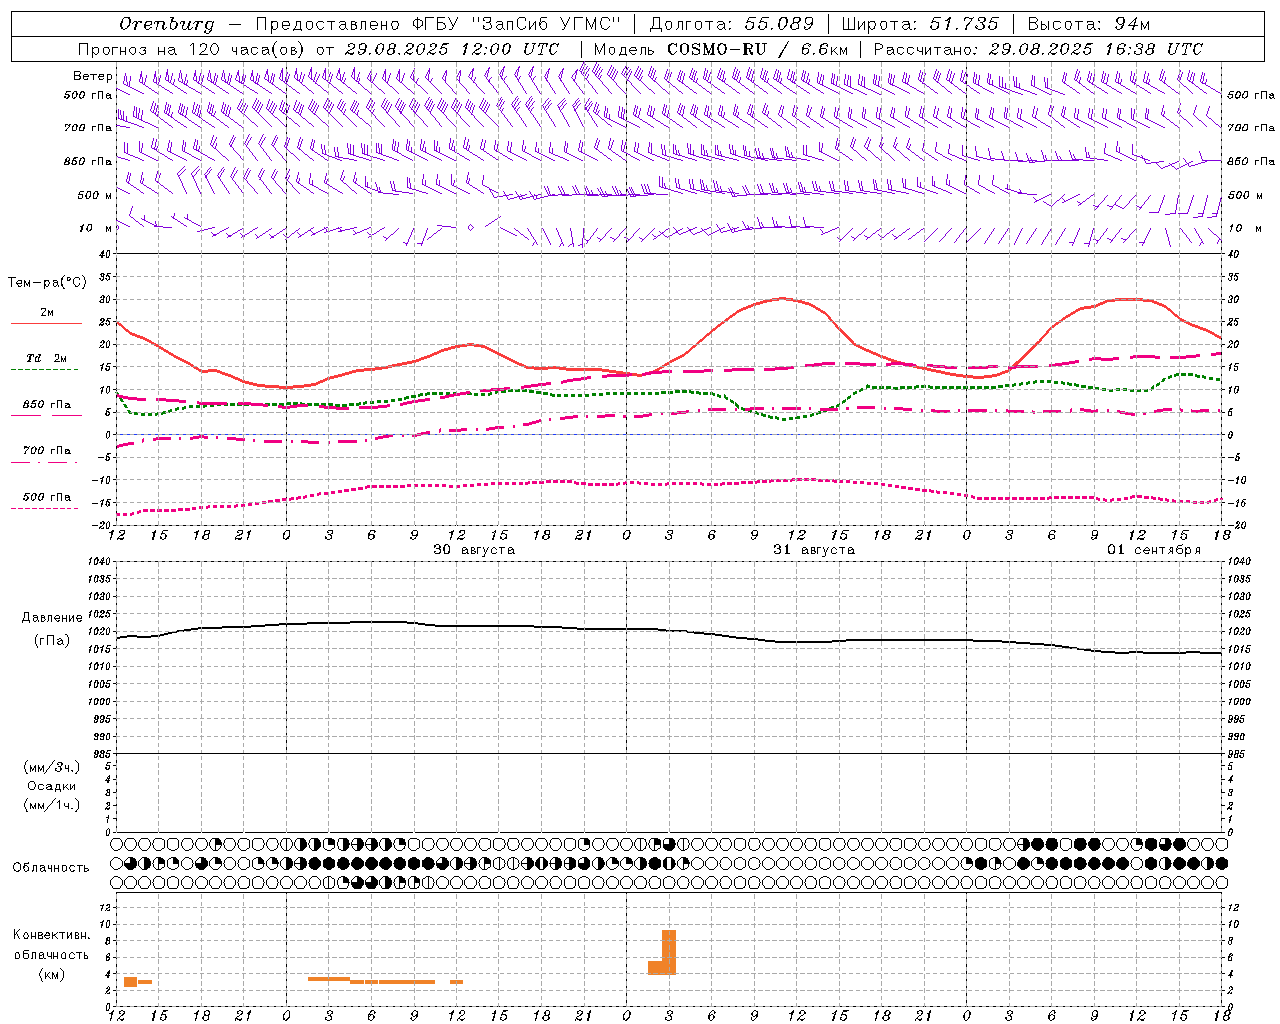Viewport: 1280px width, 1024px height.
Task: Click the (мм/3ч.) precipitation unit label
Action: pyautogui.click(x=52, y=768)
